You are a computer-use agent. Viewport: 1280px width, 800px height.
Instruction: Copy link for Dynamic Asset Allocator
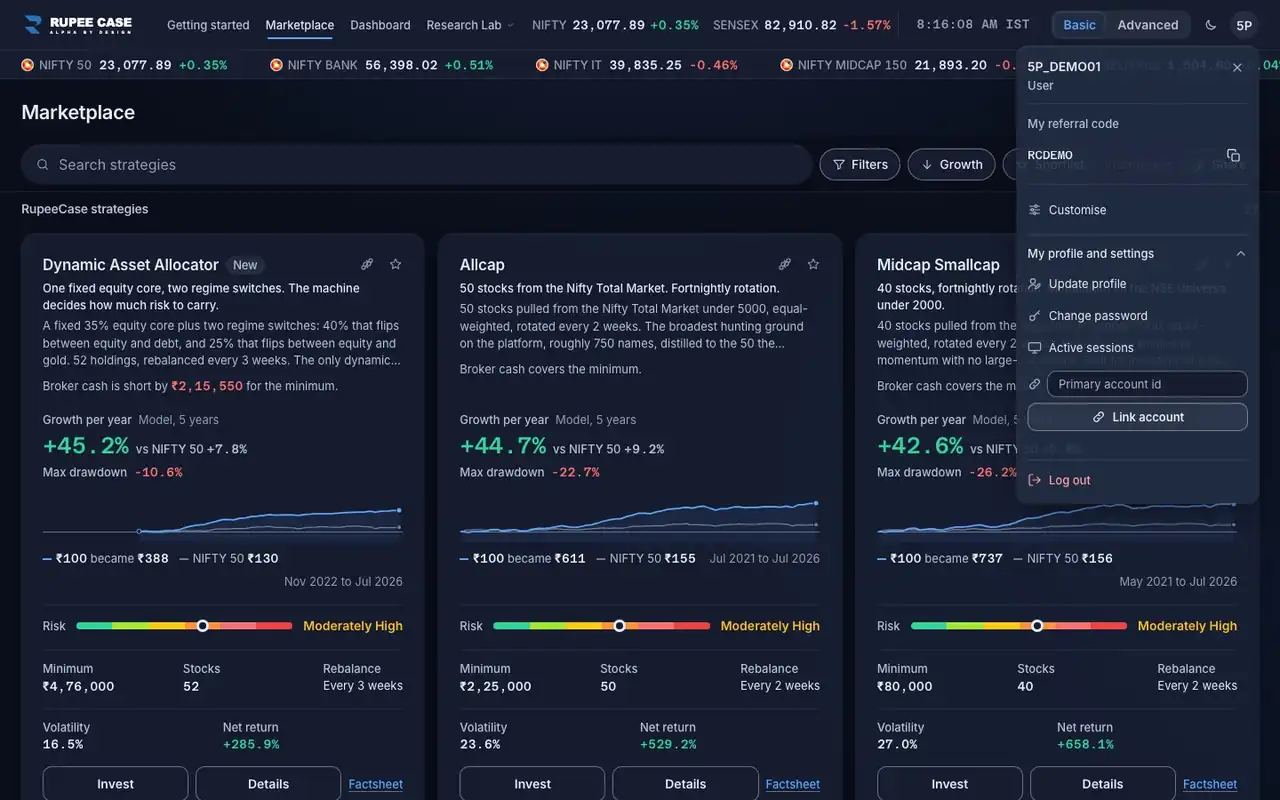pyautogui.click(x=367, y=264)
